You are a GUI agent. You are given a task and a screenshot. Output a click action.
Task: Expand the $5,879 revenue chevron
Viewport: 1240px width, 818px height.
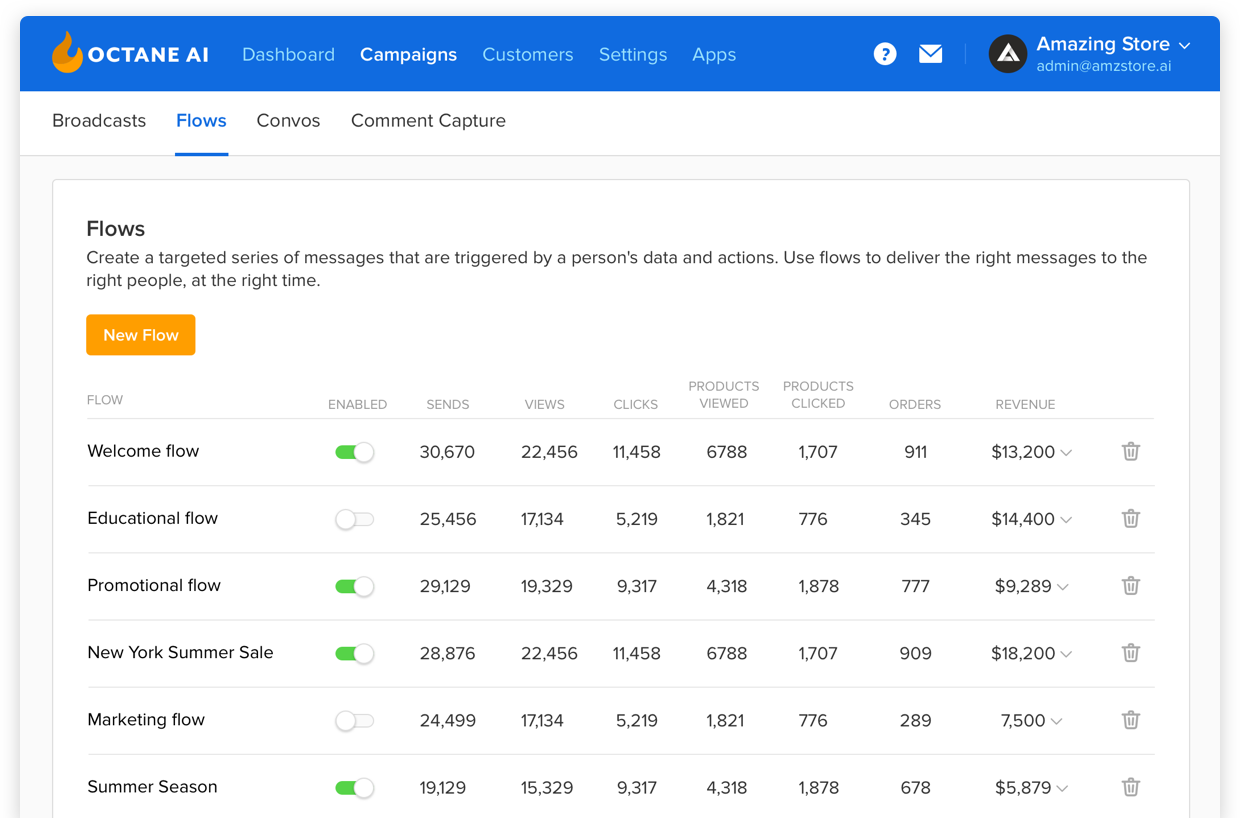point(1062,789)
